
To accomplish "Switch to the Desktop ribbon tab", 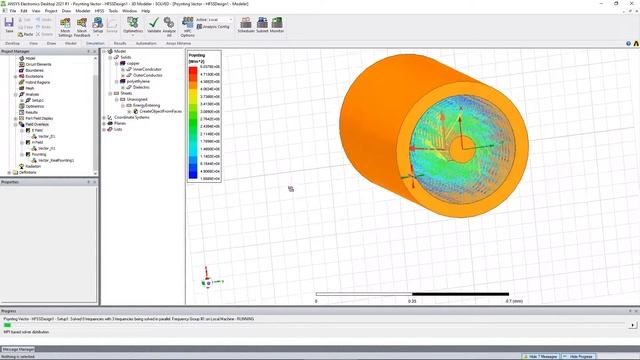I will pos(12,43).
